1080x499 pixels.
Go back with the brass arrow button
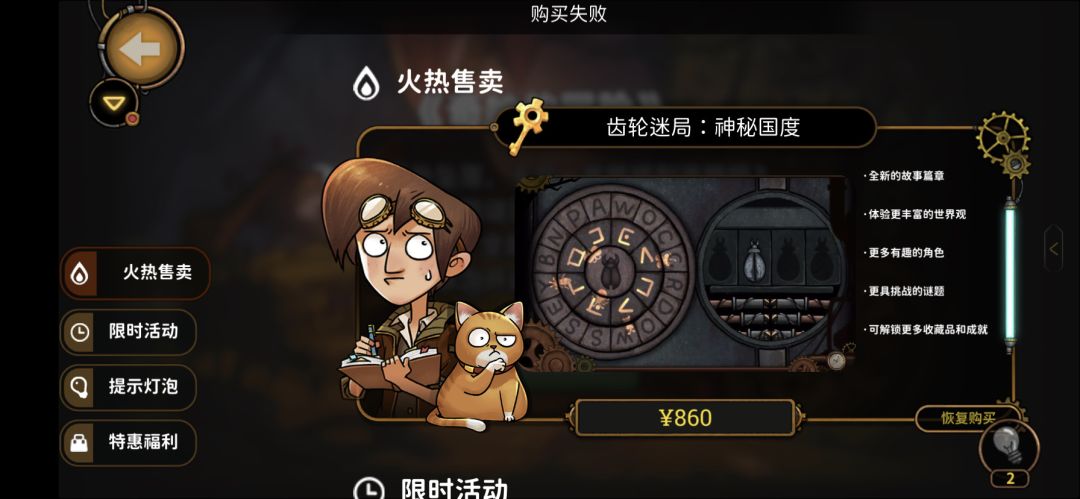141,48
